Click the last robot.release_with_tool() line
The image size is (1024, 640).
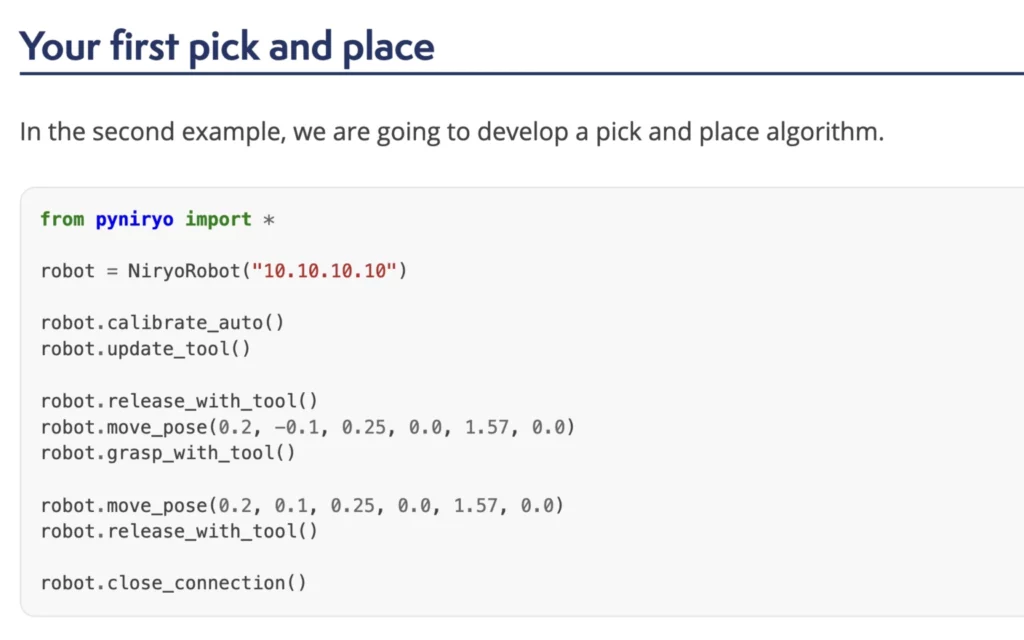point(179,531)
